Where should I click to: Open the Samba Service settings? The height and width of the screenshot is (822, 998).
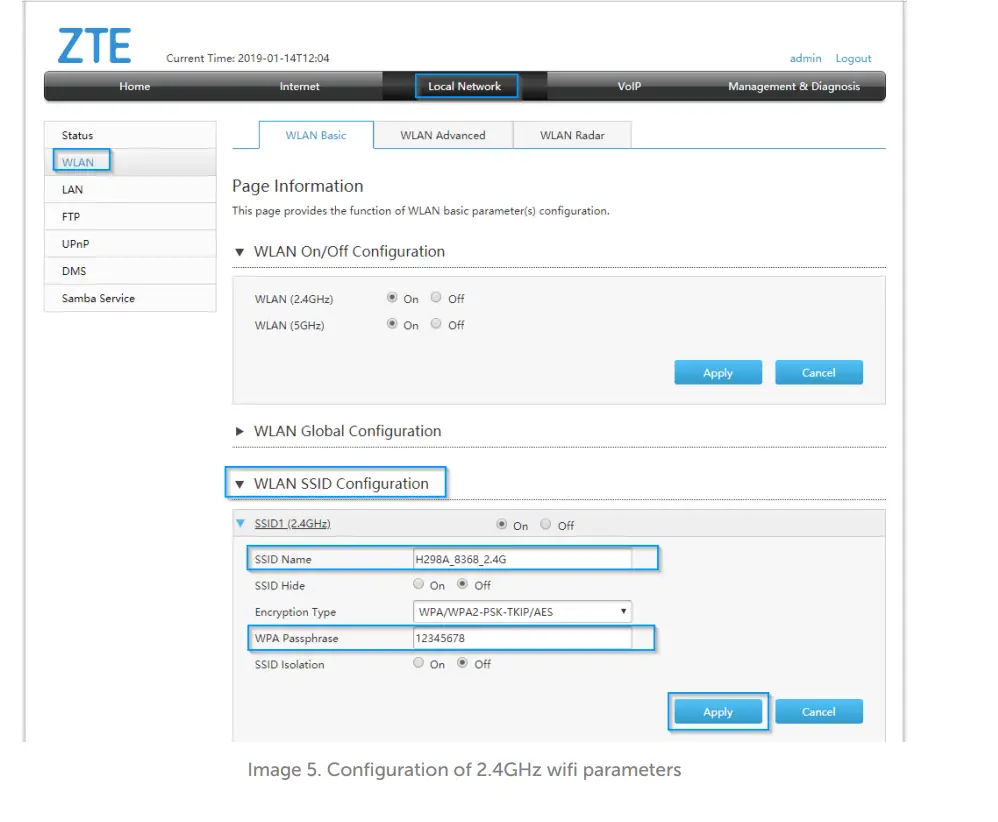coord(97,297)
